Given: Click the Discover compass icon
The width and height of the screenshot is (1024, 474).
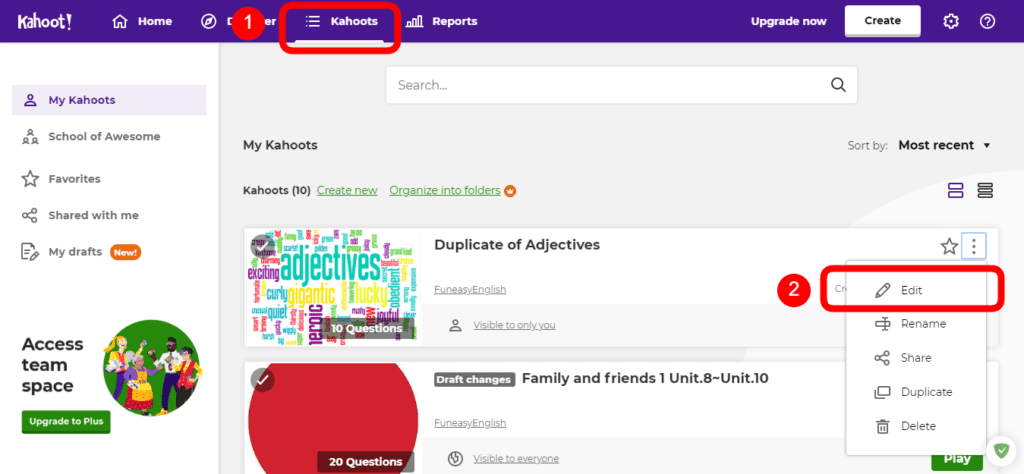Looking at the screenshot, I should [x=208, y=22].
